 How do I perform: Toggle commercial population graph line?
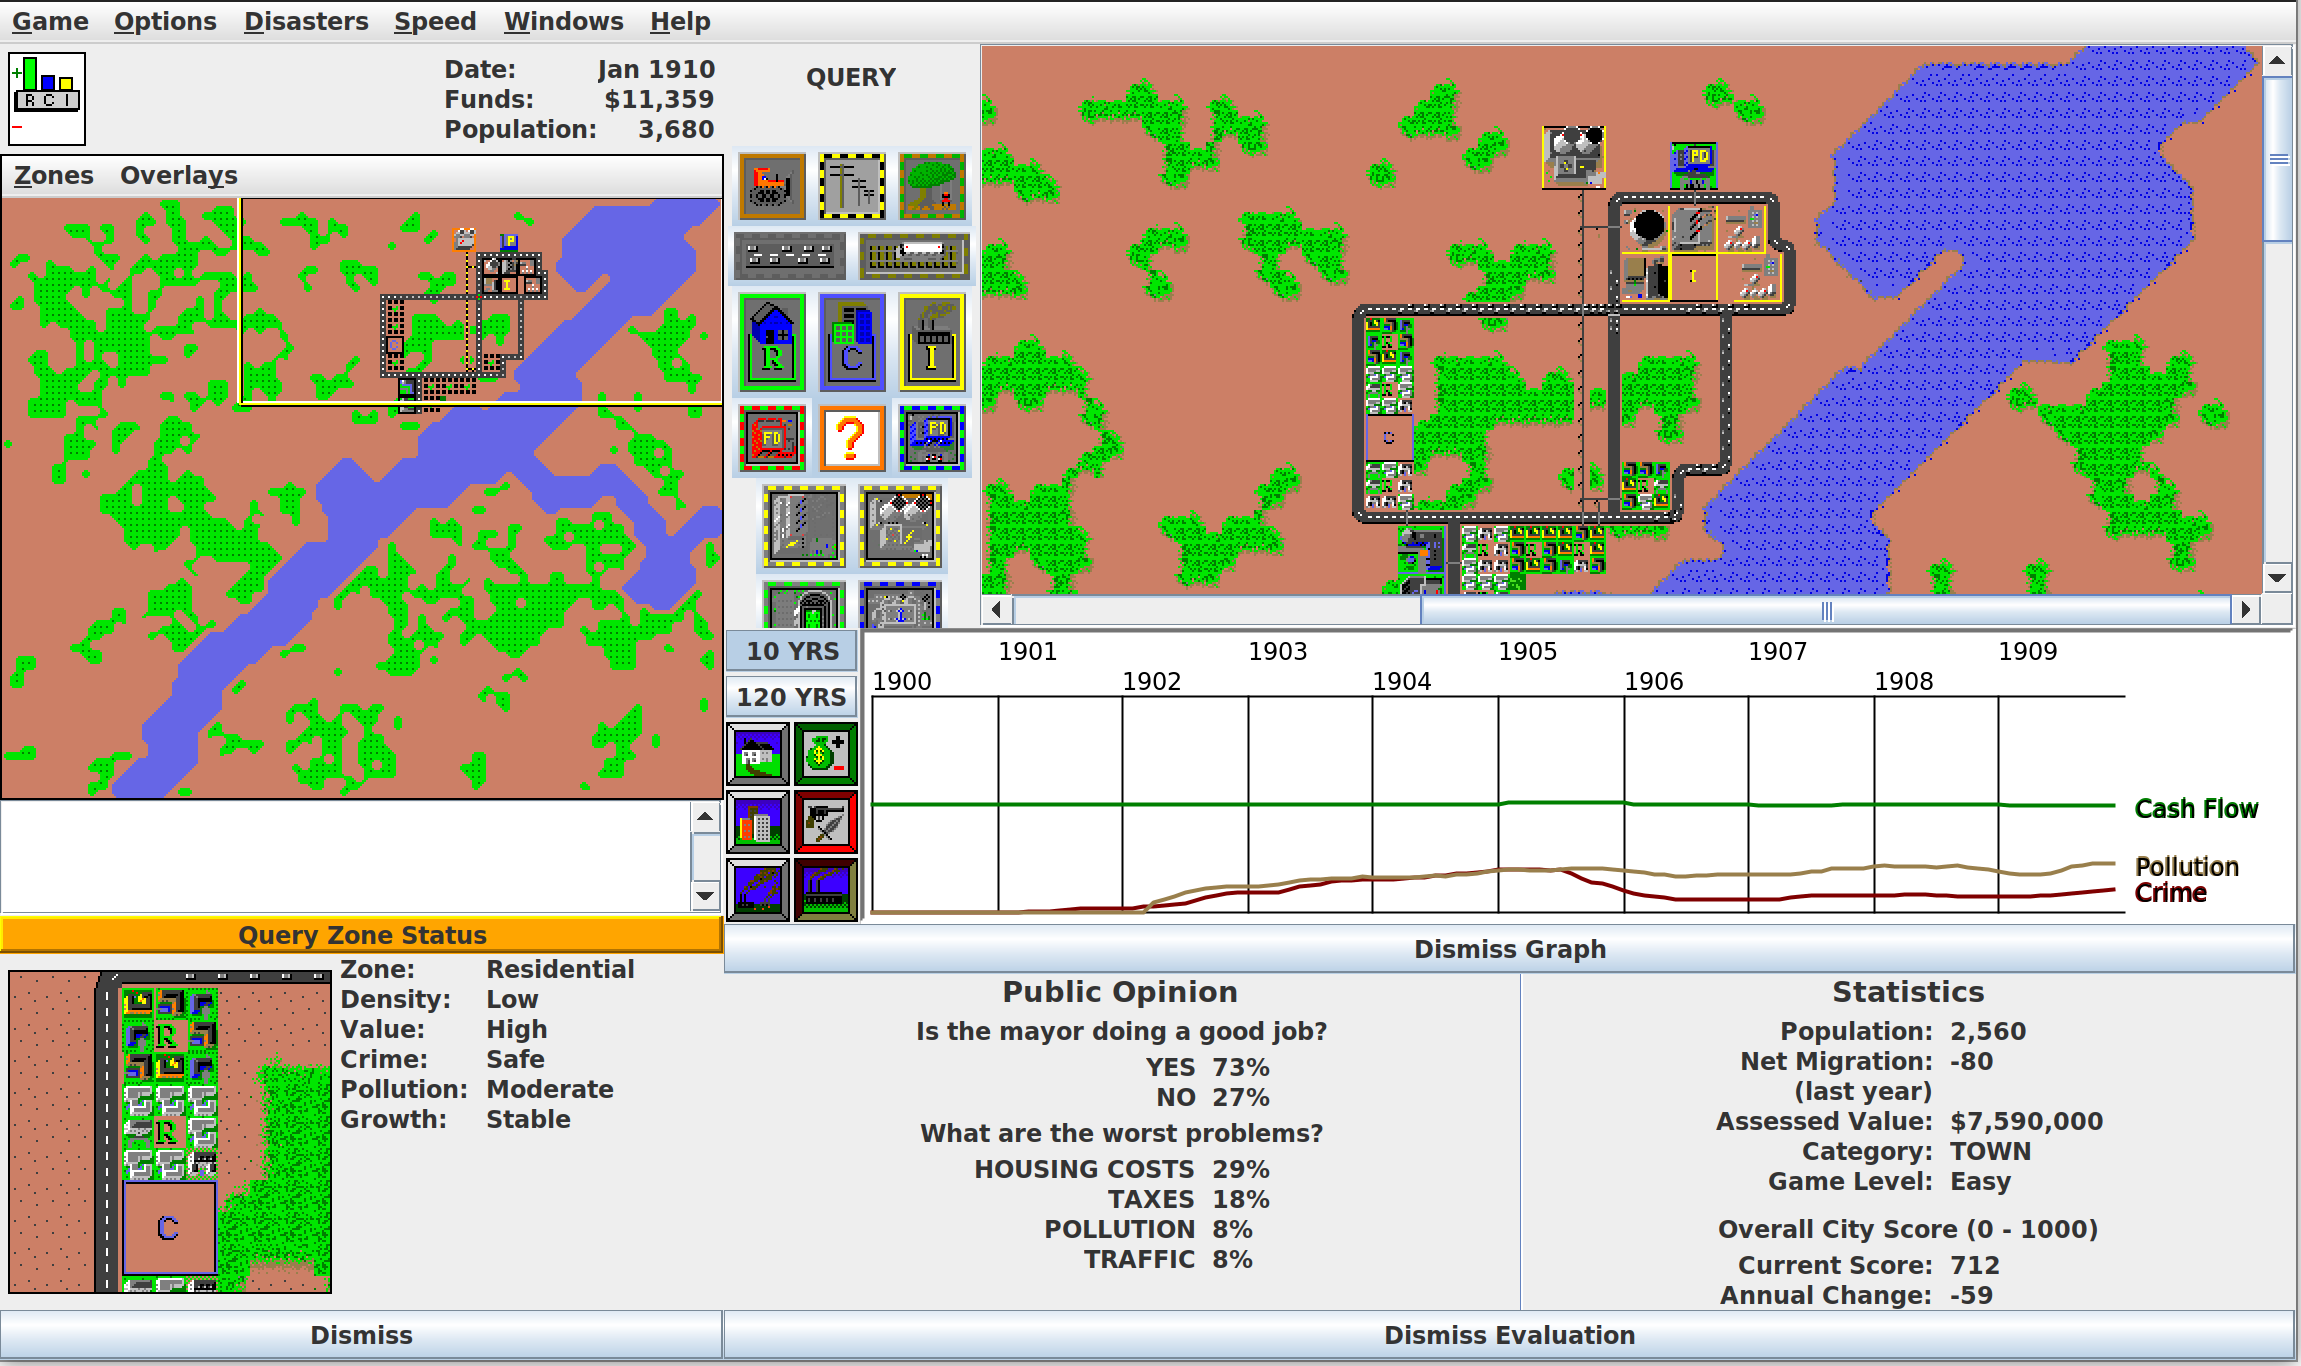point(758,822)
